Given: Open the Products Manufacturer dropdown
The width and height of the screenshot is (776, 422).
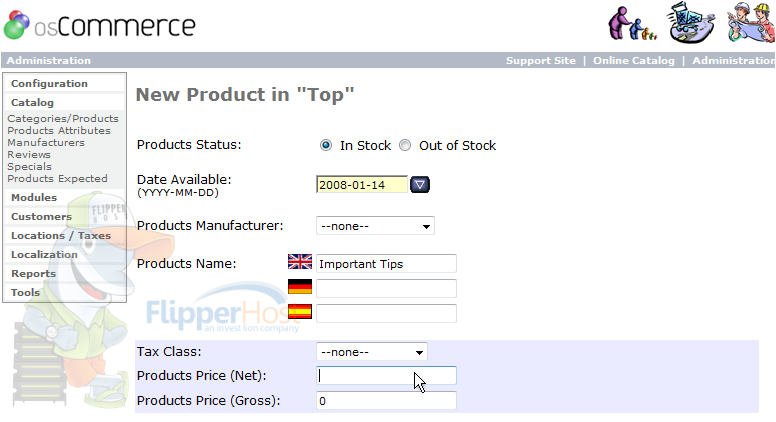Looking at the screenshot, I should pyautogui.click(x=375, y=226).
